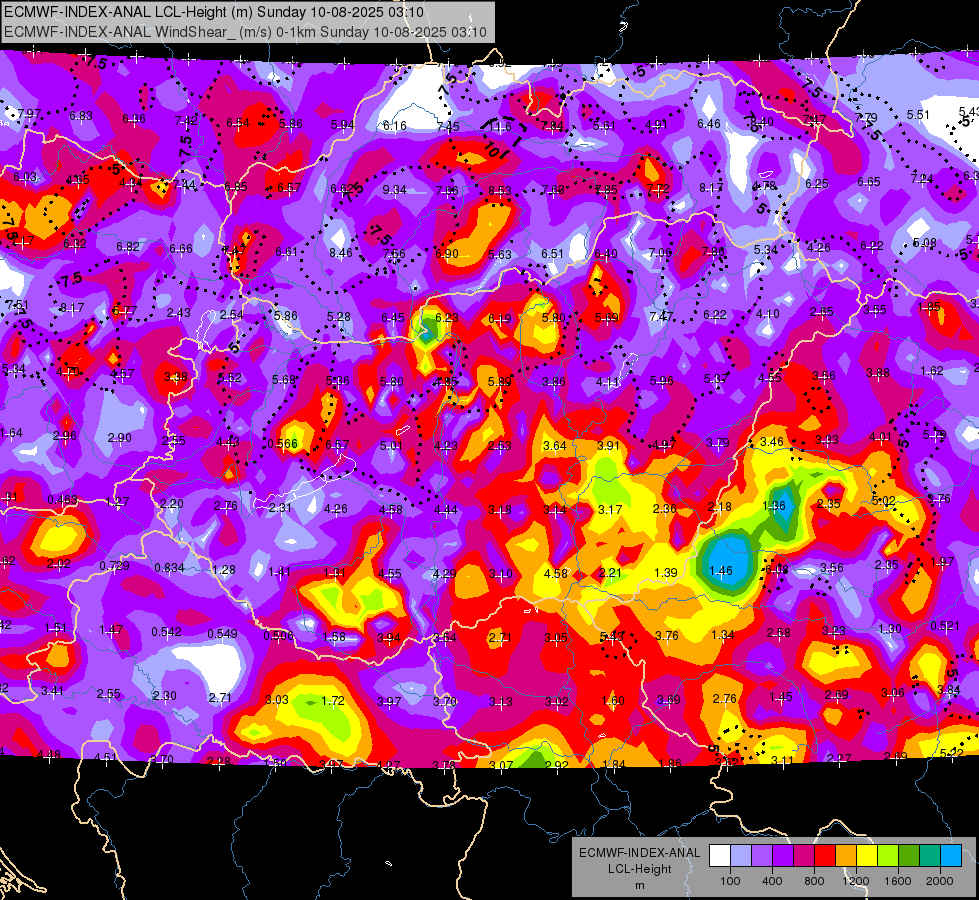This screenshot has width=979, height=900.
Task: Click the 'LCL-Height' legend title
Action: pos(640,869)
